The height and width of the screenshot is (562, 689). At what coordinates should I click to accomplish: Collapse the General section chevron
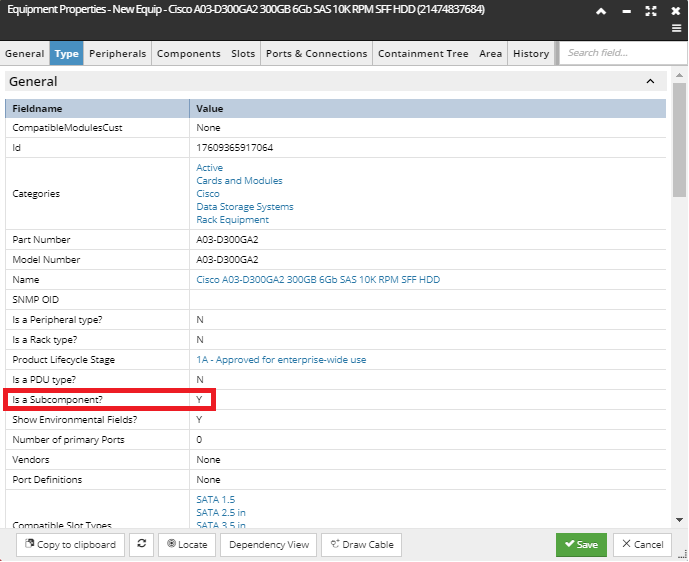click(x=650, y=81)
